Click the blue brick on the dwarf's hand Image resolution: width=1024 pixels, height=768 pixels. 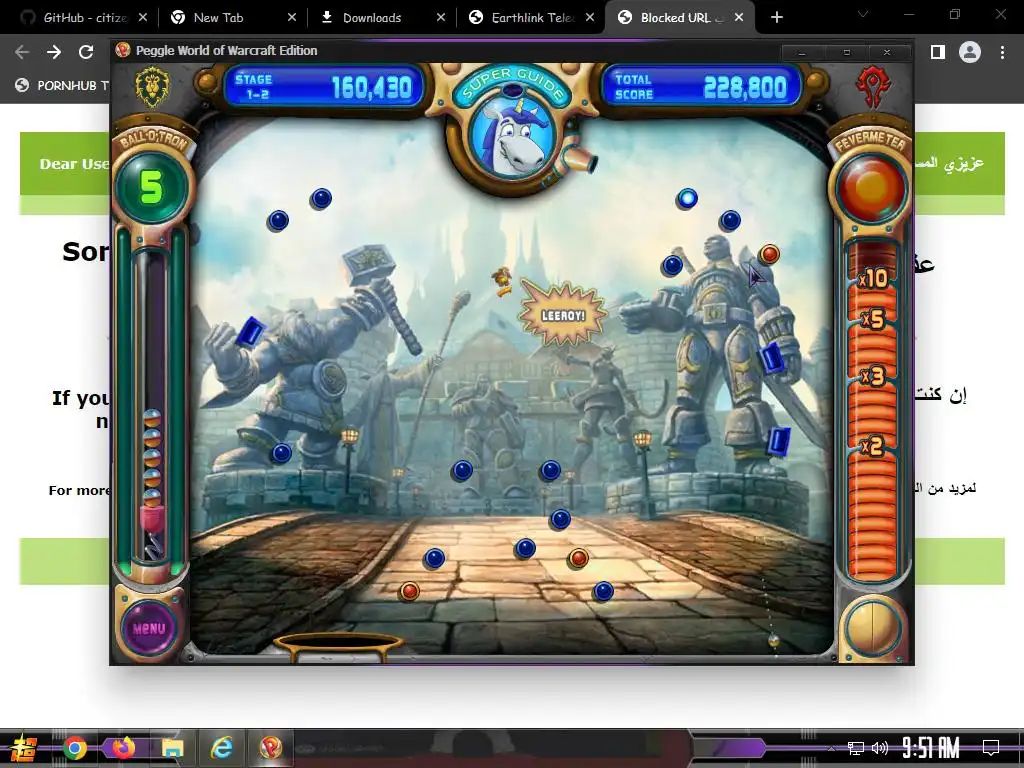[x=250, y=332]
